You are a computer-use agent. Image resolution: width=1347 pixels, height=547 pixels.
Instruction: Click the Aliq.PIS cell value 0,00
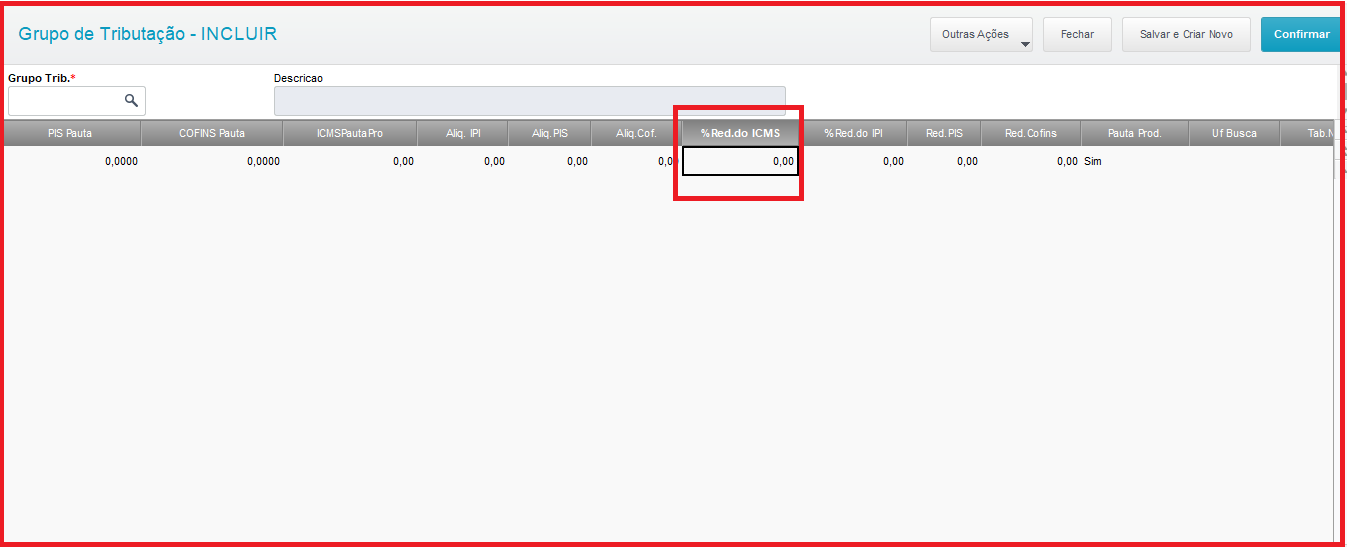577,161
